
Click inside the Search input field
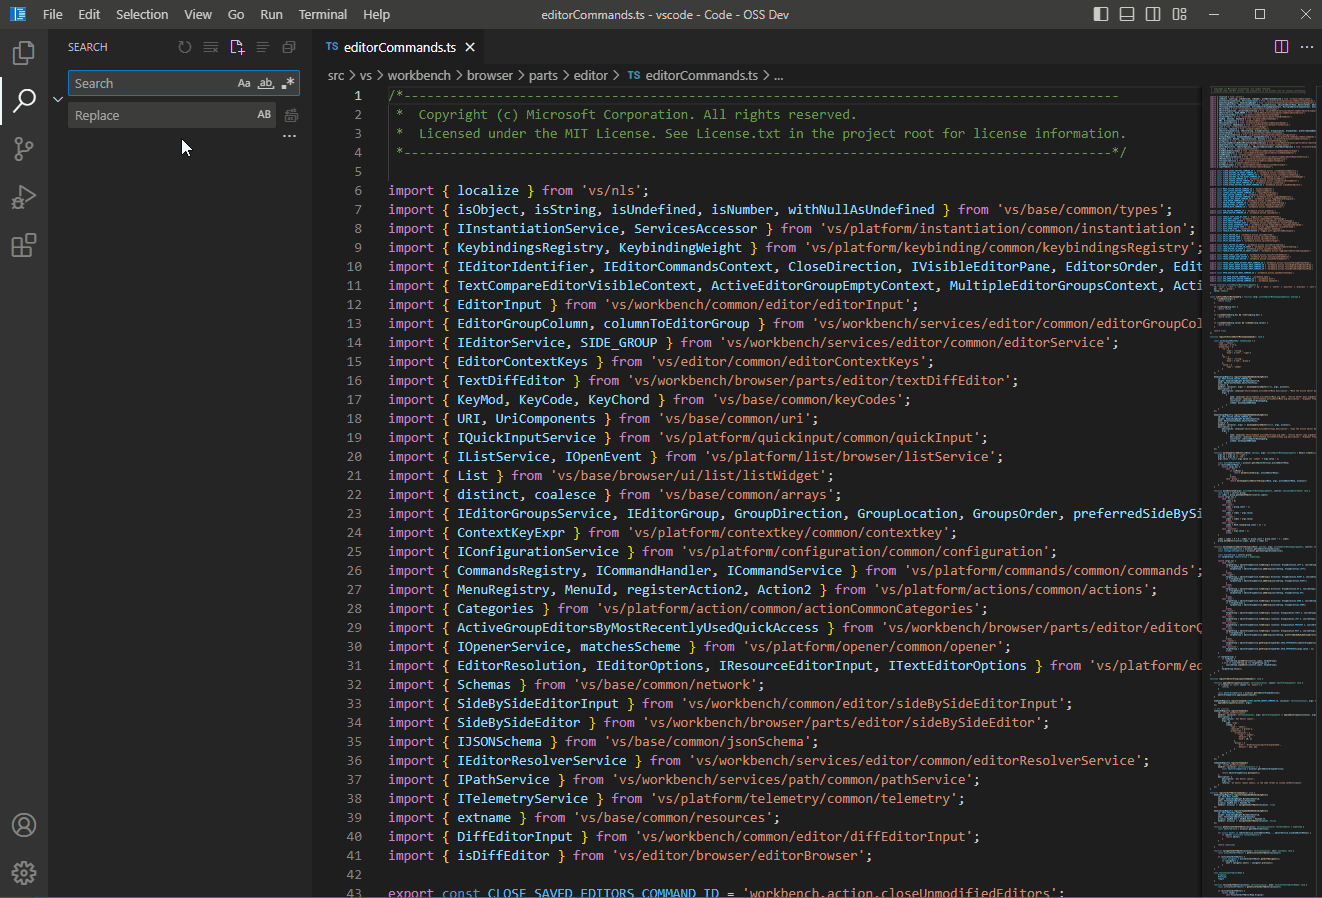[x=150, y=83]
